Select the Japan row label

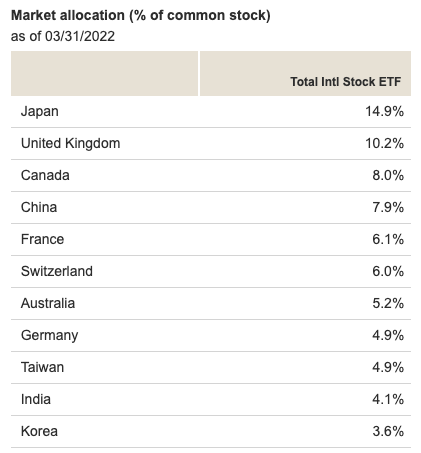(40, 111)
